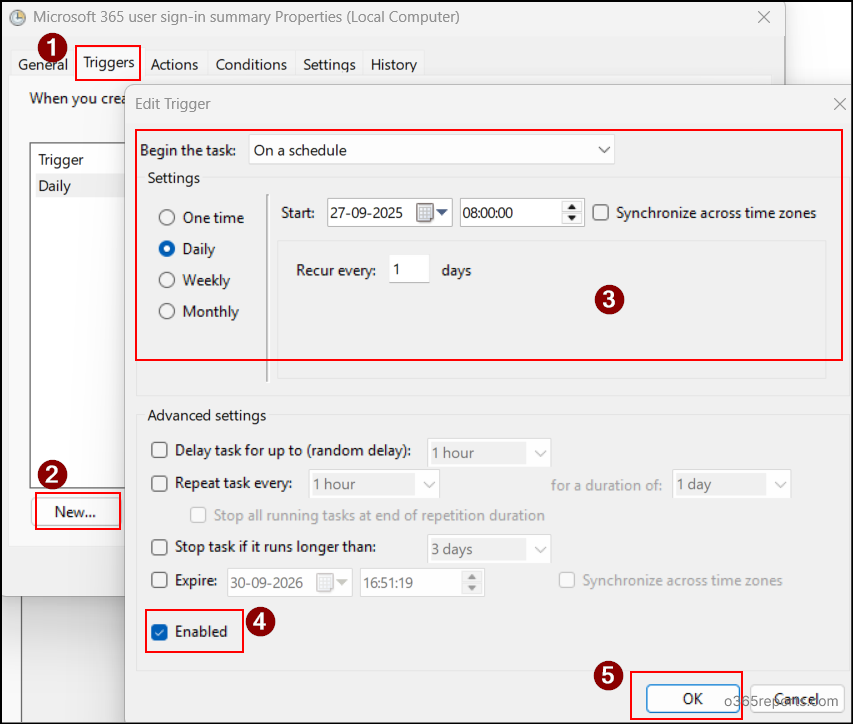The width and height of the screenshot is (853, 724).
Task: Click the New... trigger button
Action: click(76, 512)
